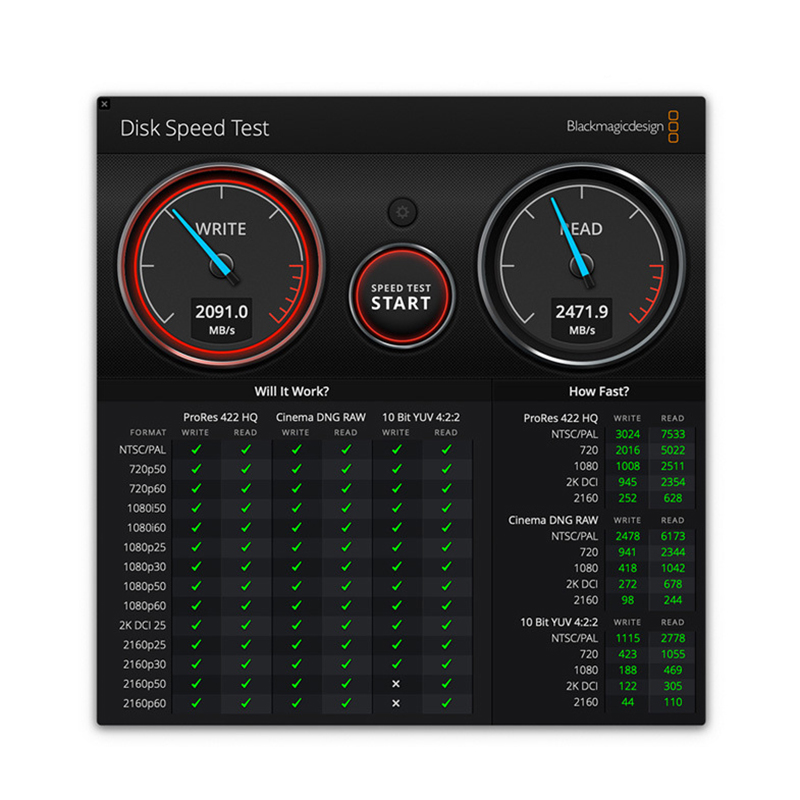The width and height of the screenshot is (800, 800).
Task: Click the 7533 ProRes NTSC/PAL read value
Action: click(672, 434)
